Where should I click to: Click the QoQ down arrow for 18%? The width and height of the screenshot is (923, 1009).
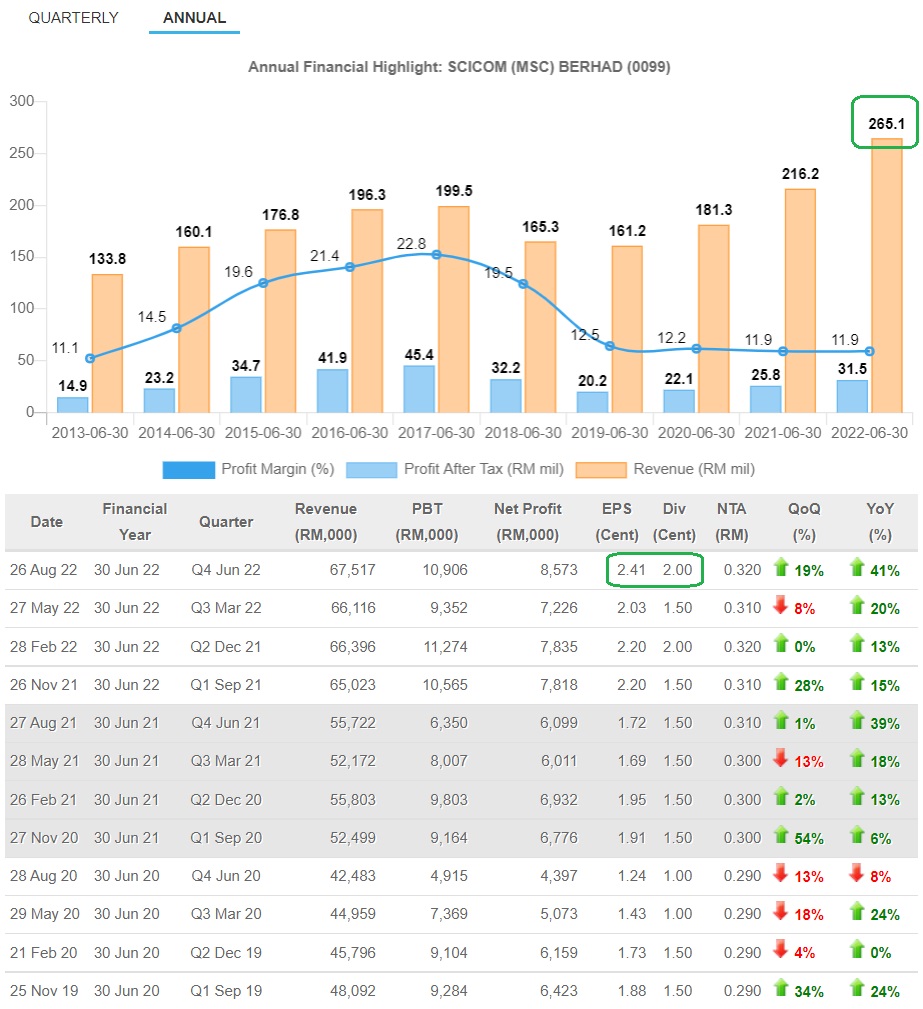pyautogui.click(x=781, y=911)
